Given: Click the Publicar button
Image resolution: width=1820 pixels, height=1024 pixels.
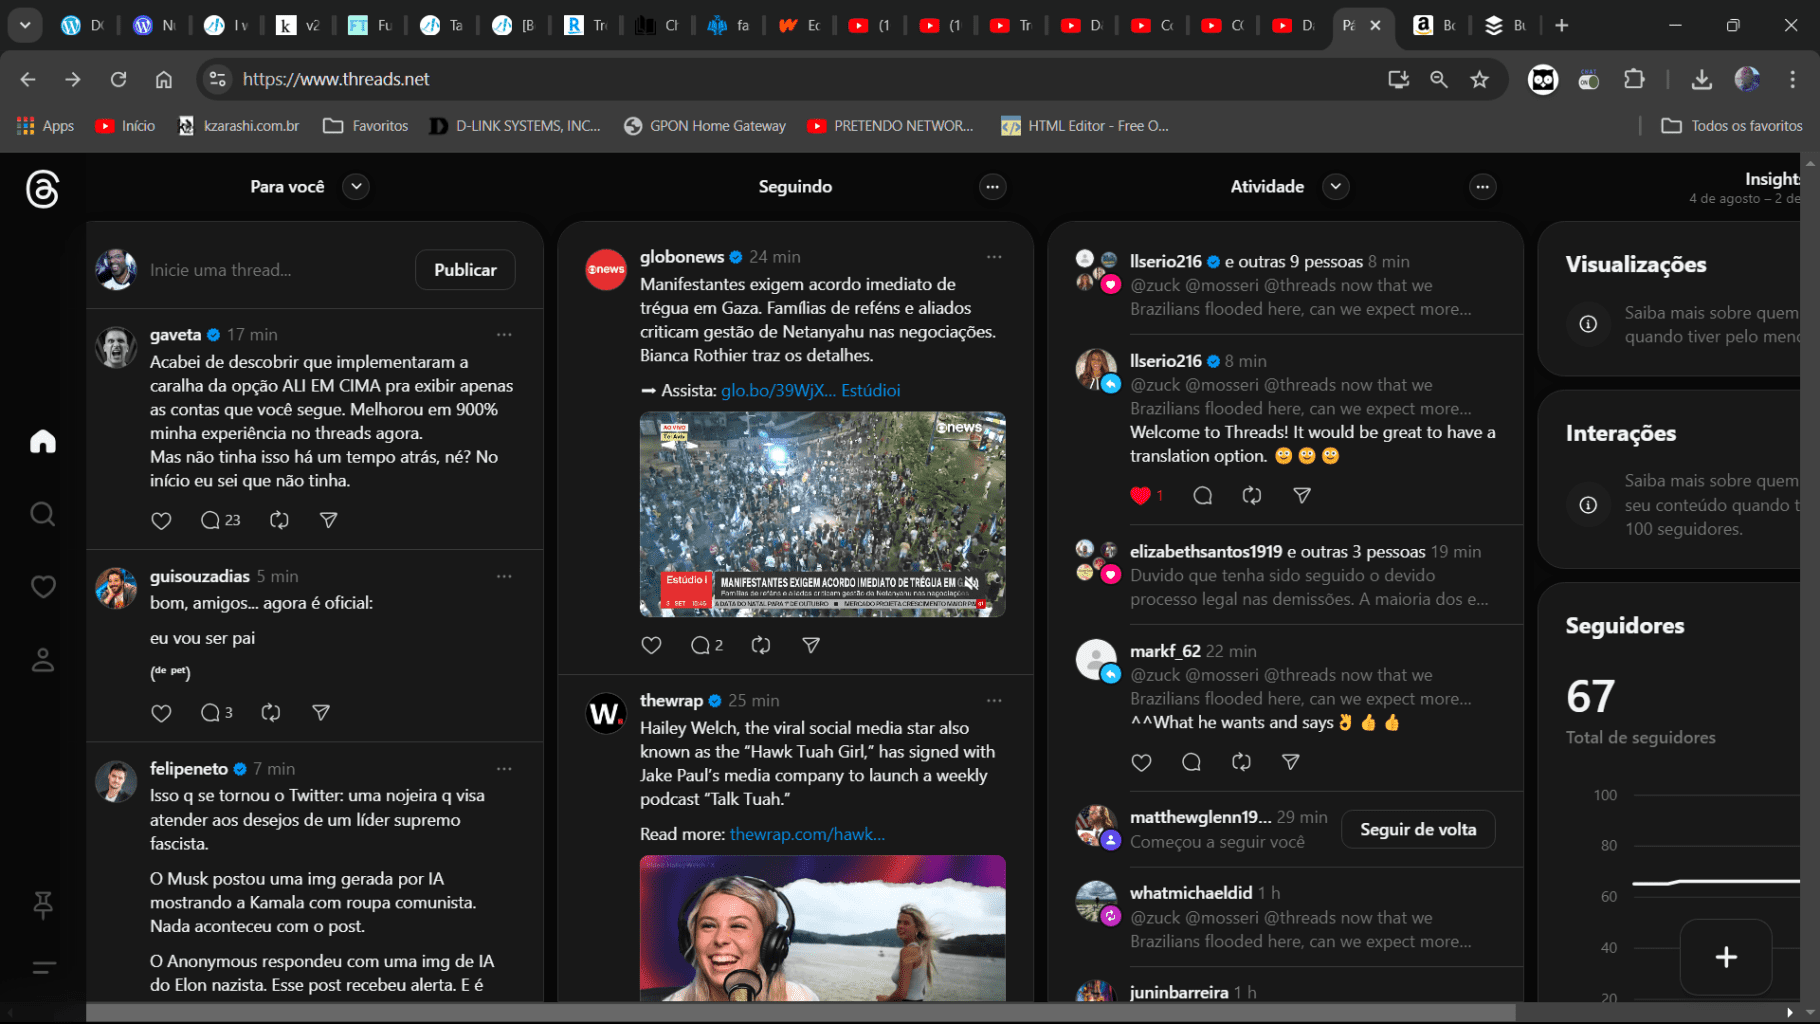Looking at the screenshot, I should coord(464,269).
